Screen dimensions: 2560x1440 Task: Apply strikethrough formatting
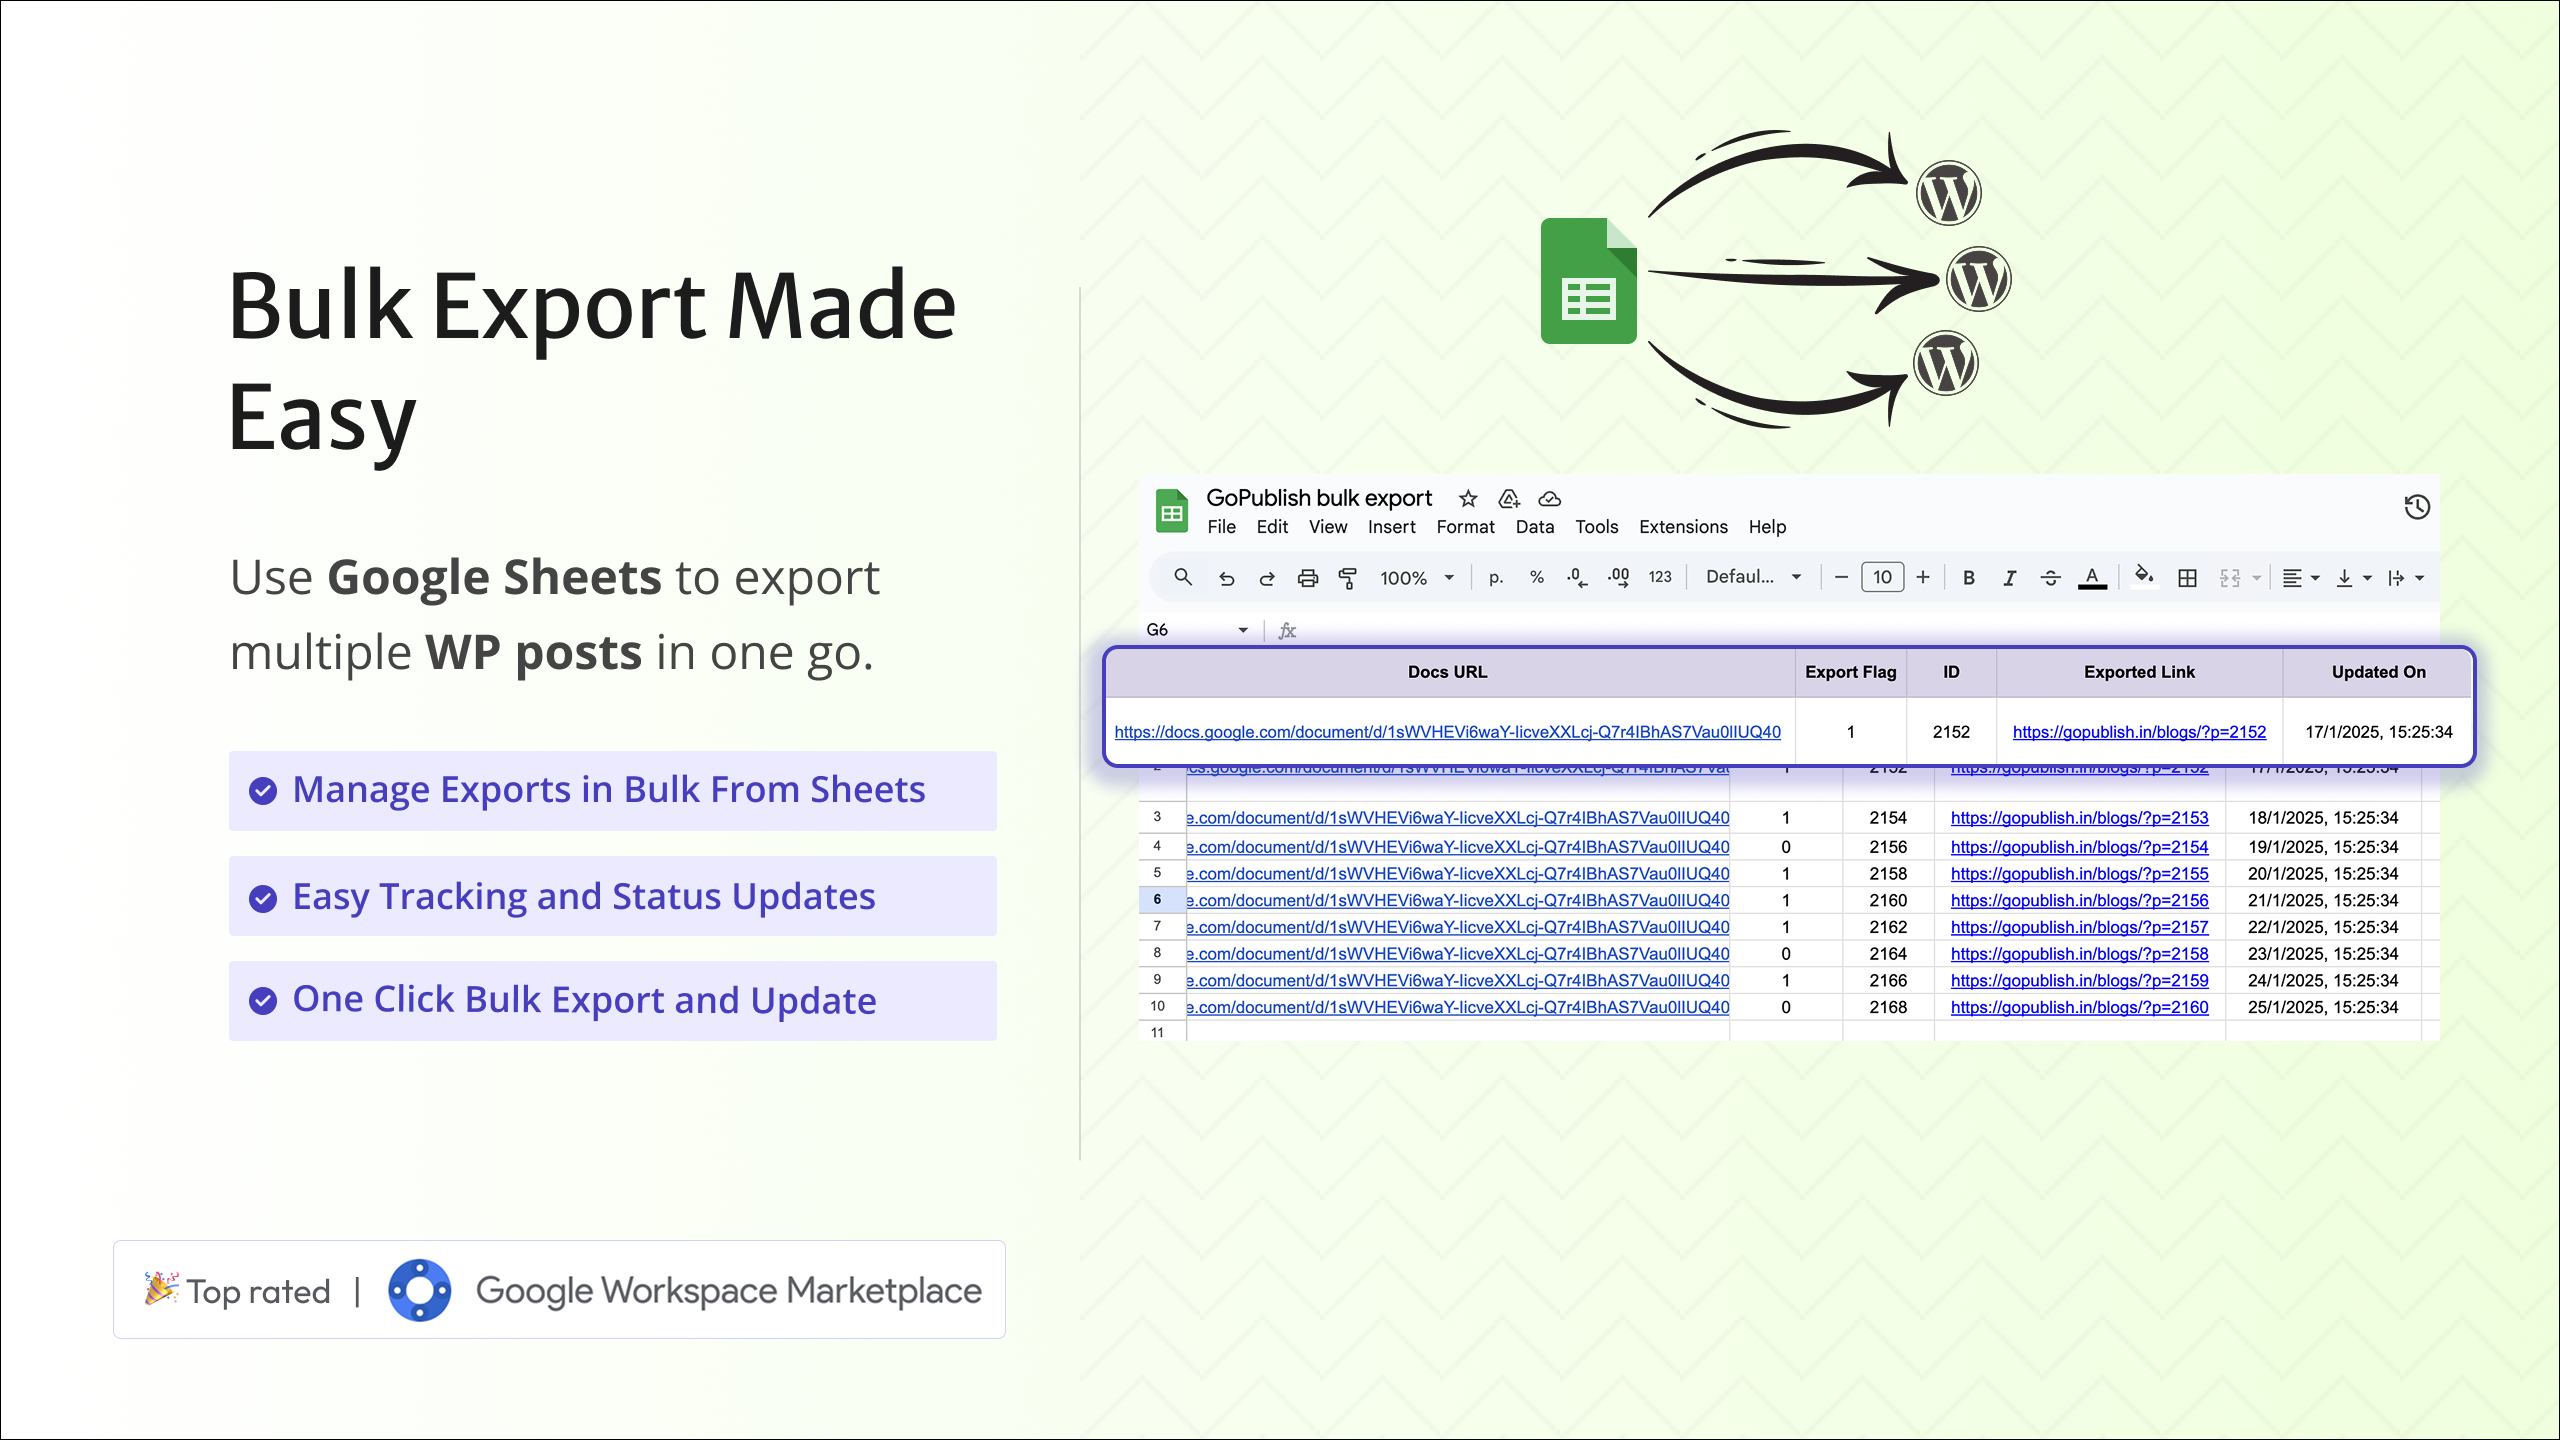click(x=2050, y=577)
